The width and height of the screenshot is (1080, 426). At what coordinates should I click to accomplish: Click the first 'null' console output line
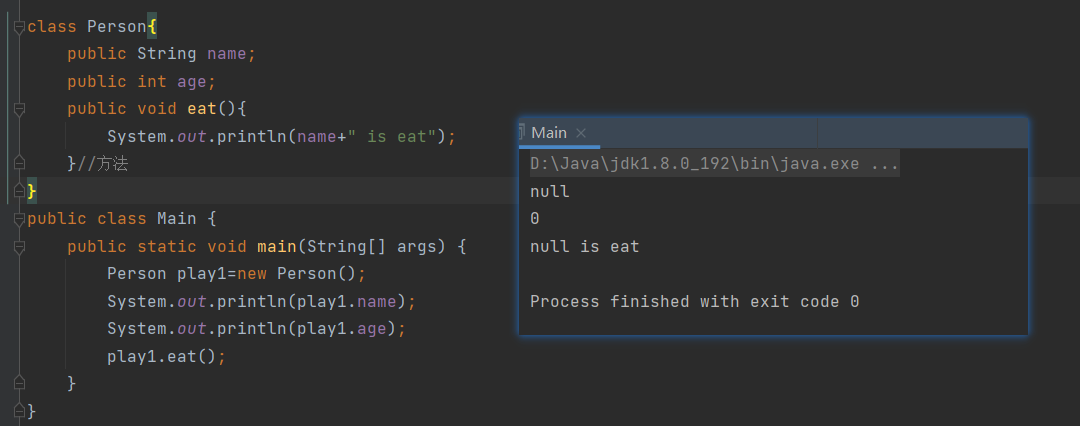550,192
